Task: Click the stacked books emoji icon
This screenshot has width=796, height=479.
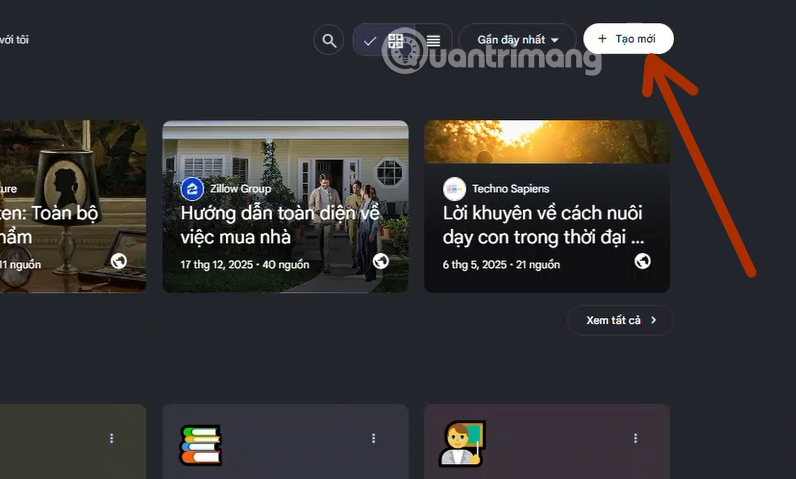Action: [x=201, y=445]
